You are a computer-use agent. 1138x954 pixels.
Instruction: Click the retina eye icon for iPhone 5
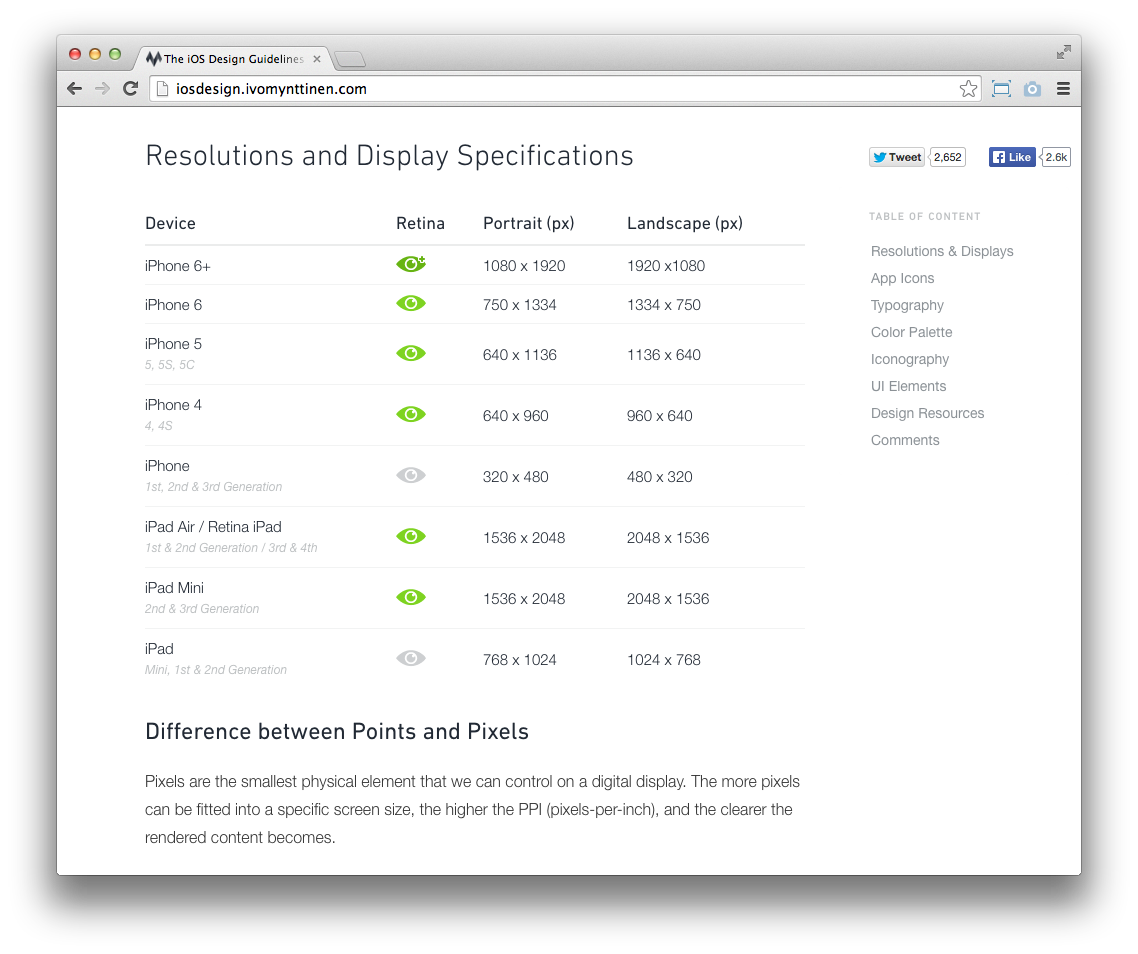[x=411, y=353]
